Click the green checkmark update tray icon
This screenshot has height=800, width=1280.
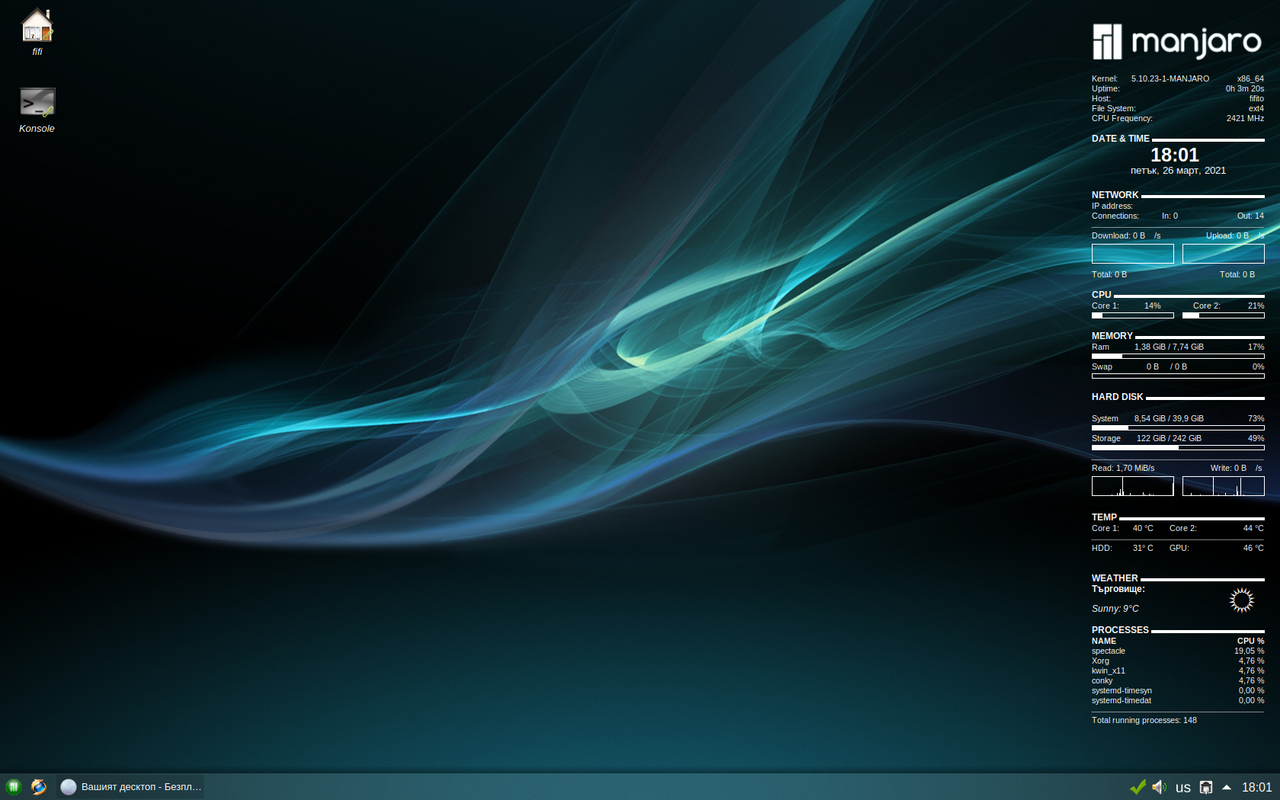point(1138,787)
